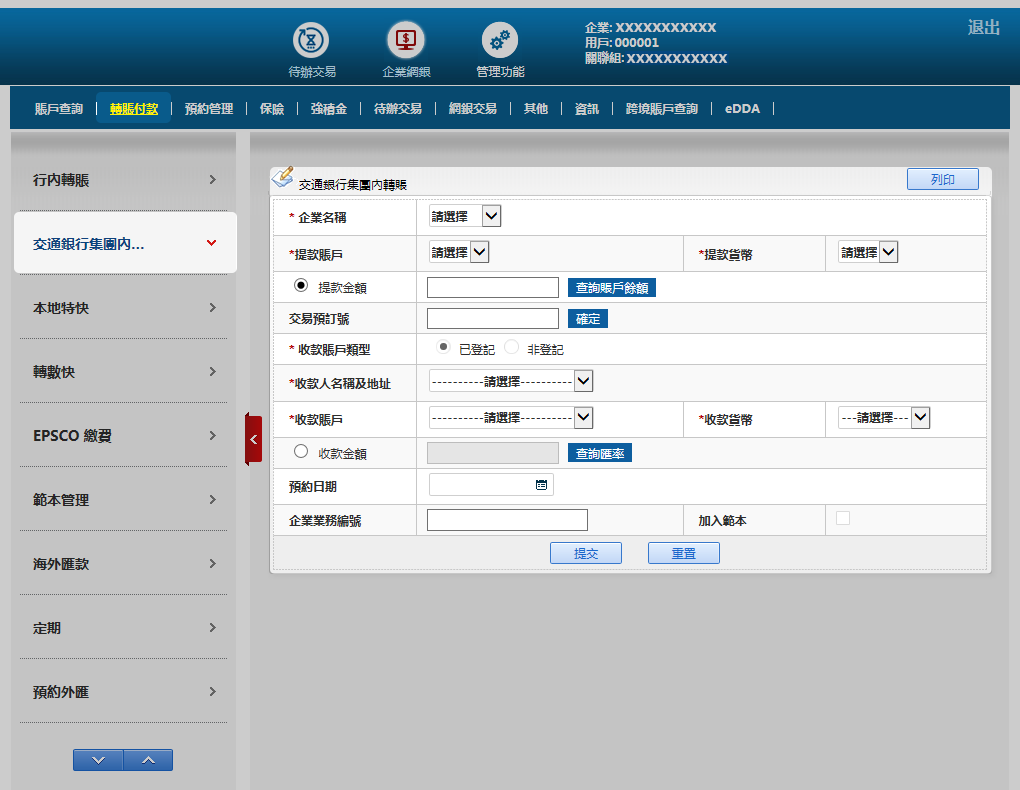Open the 強積金 menu
Viewport: 1020px width, 790px height.
tap(329, 109)
